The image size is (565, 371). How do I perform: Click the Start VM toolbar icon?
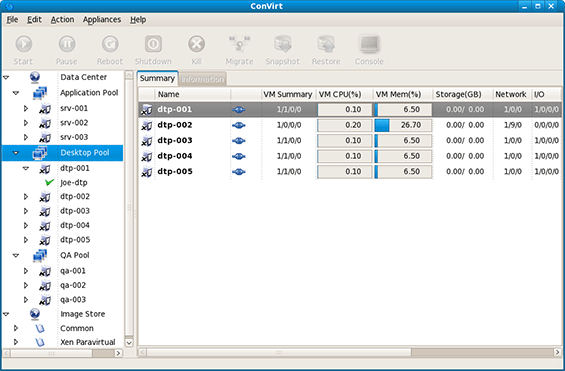(x=23, y=44)
